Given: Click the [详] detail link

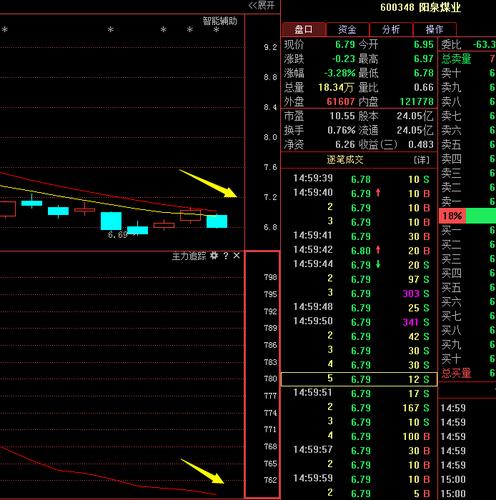Looking at the screenshot, I should pos(421,160).
